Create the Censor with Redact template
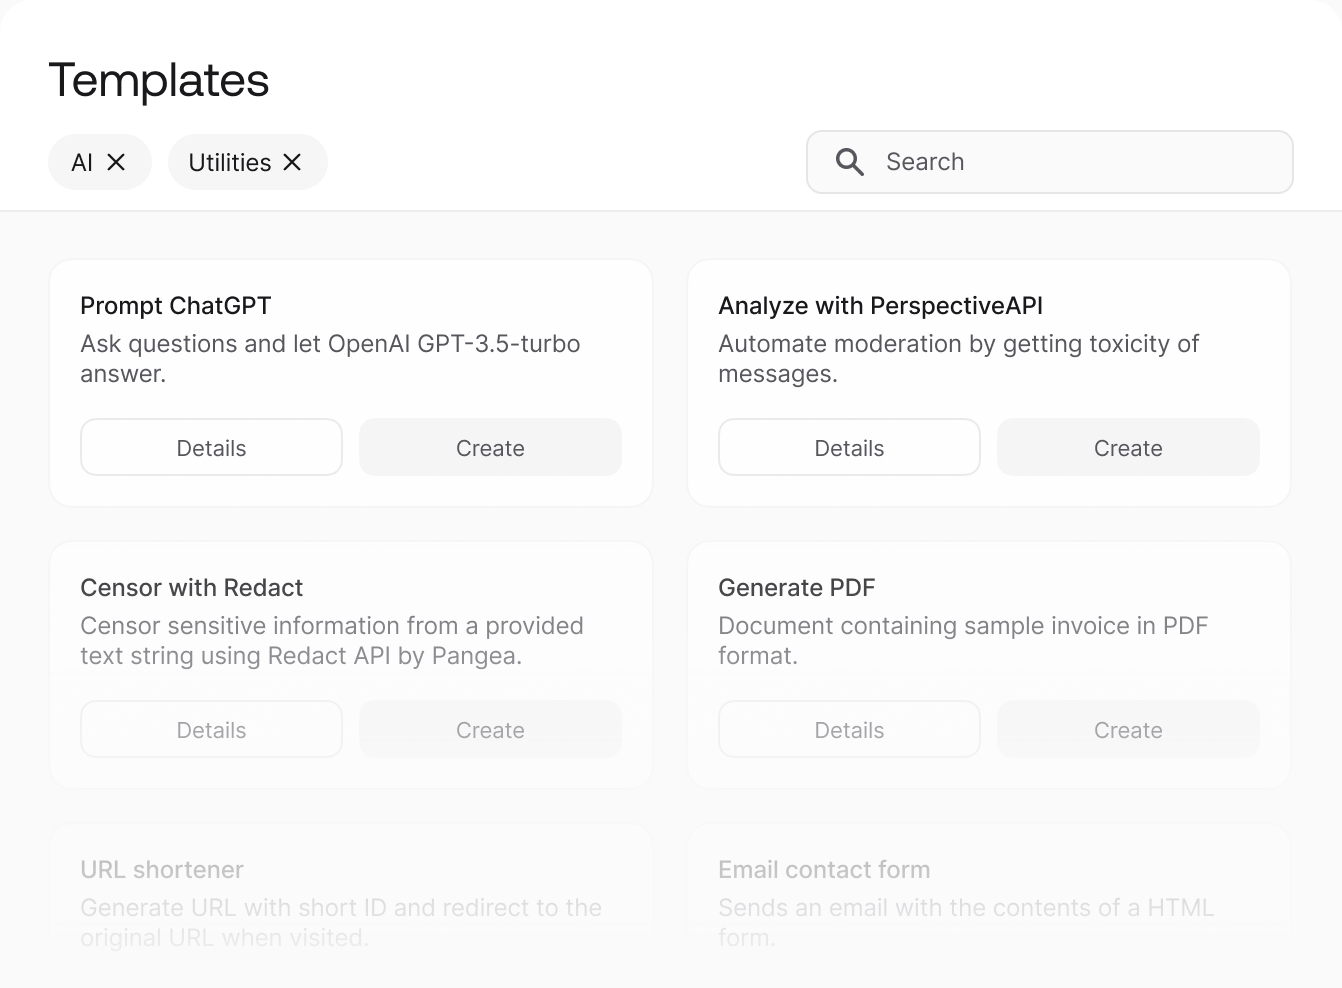1342x988 pixels. click(x=490, y=730)
